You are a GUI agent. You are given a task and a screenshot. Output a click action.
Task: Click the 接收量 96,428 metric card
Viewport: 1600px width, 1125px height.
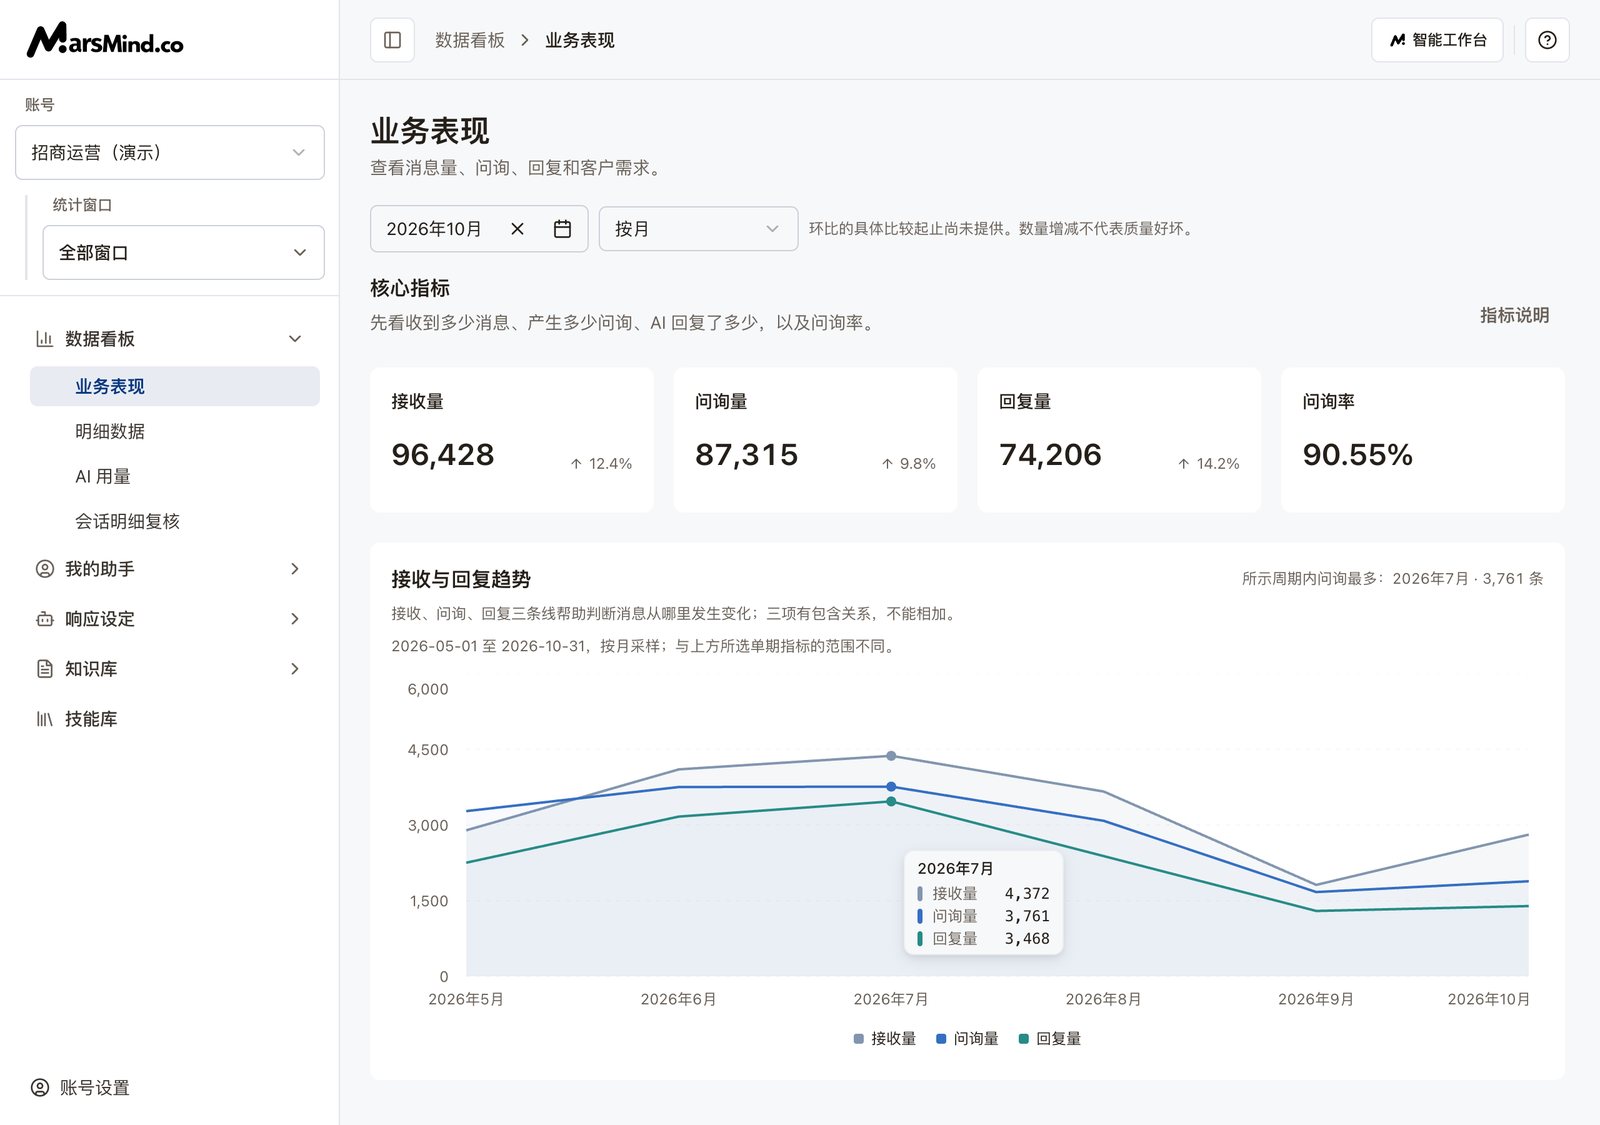point(512,440)
